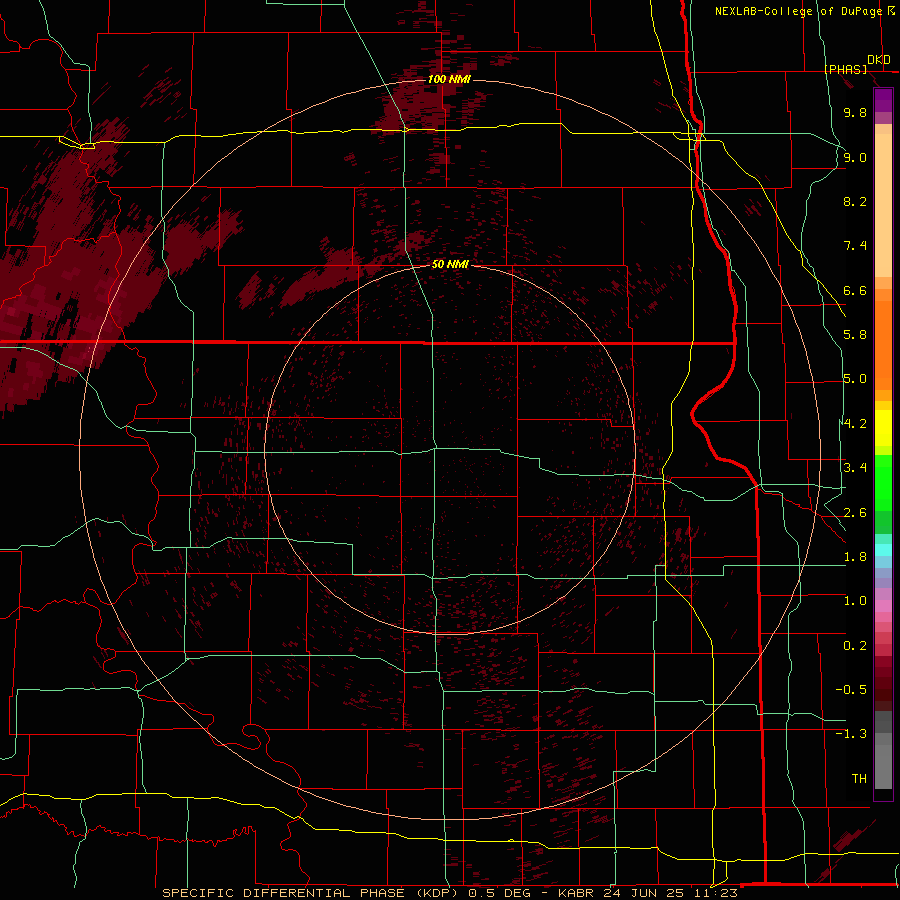This screenshot has height=900, width=900.
Task: Click the 3.4 scale value
Action: [x=855, y=468]
